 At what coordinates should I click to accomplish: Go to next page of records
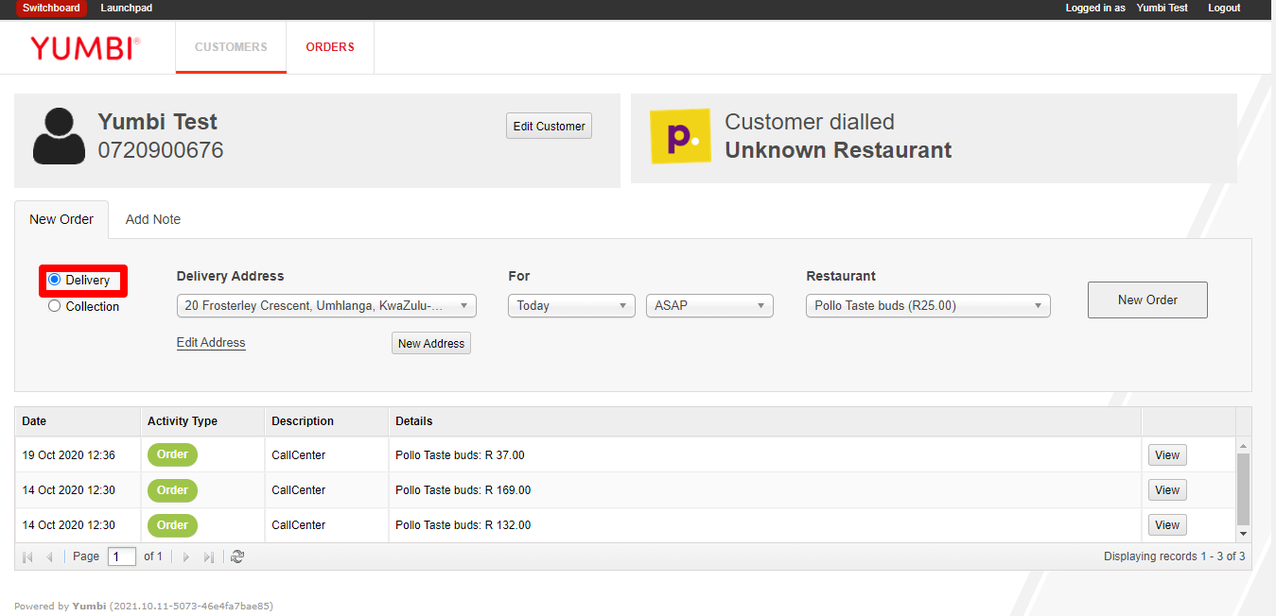(x=186, y=557)
